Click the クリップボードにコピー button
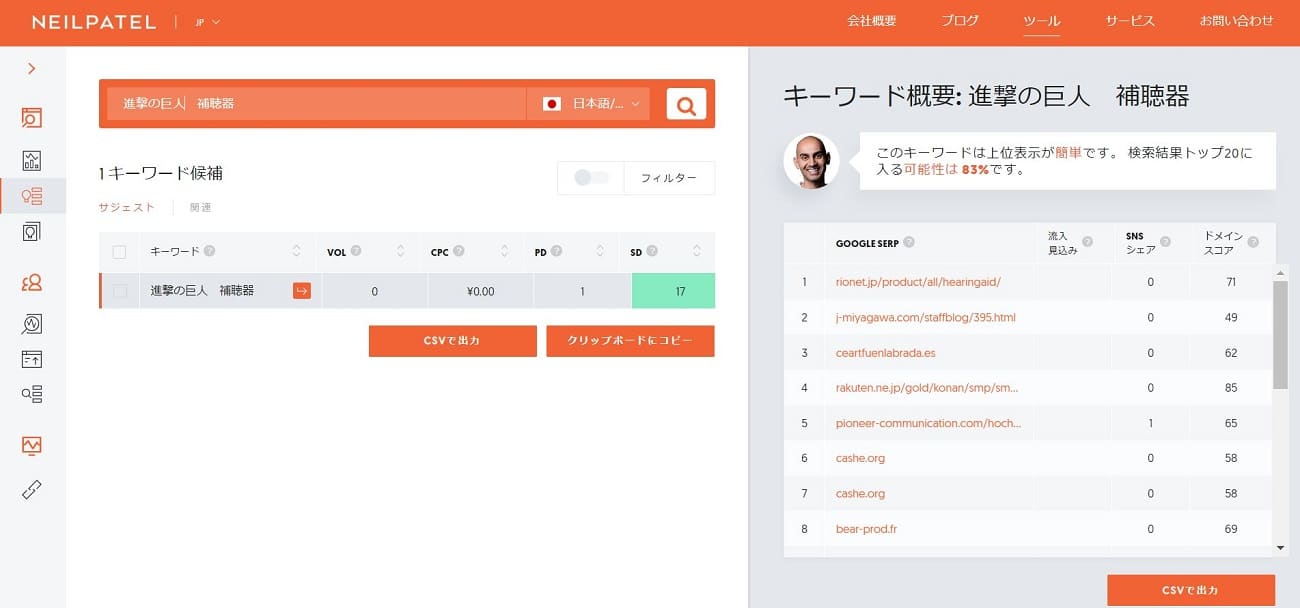 coord(630,341)
